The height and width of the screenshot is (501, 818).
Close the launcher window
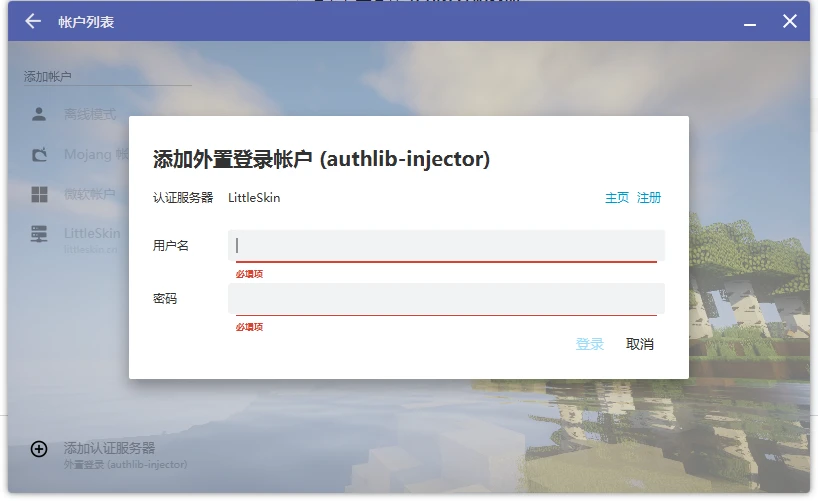coord(790,21)
